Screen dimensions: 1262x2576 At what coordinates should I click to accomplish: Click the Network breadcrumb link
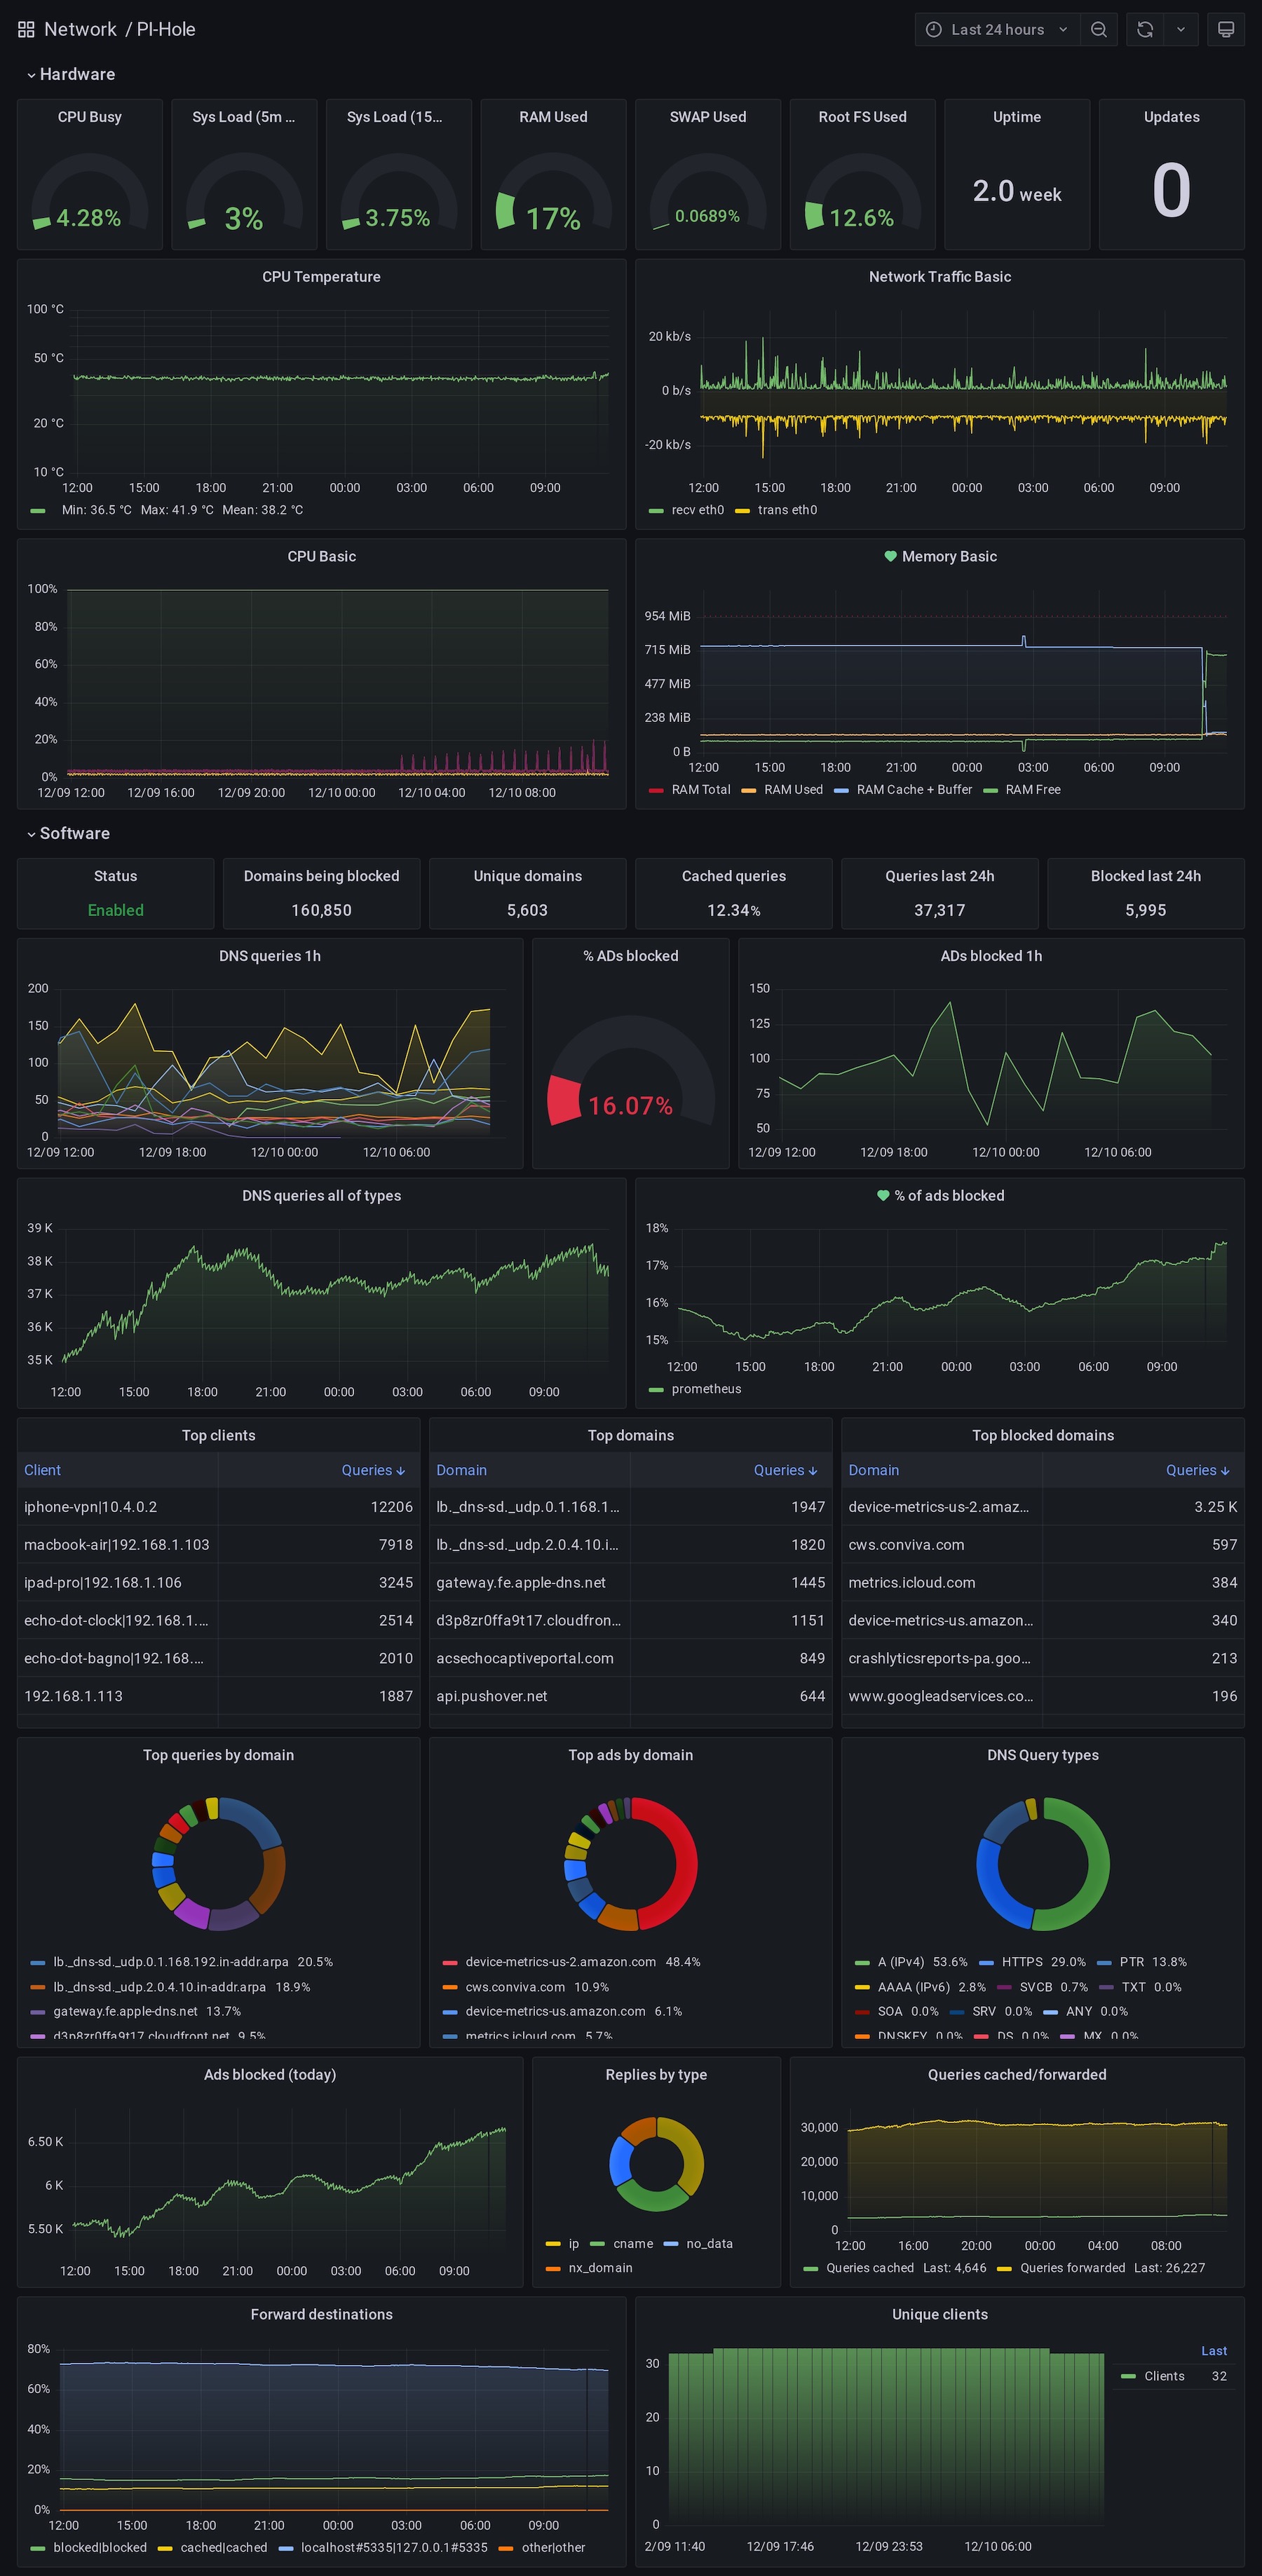click(80, 30)
